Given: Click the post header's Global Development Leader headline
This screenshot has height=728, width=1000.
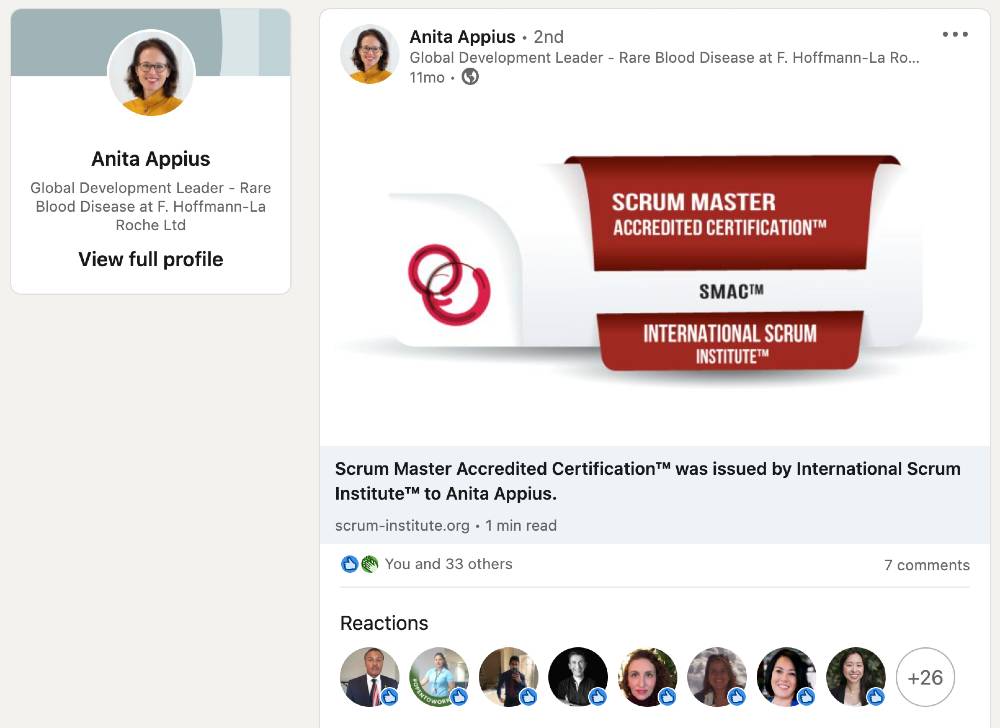Looking at the screenshot, I should pyautogui.click(x=664, y=58).
